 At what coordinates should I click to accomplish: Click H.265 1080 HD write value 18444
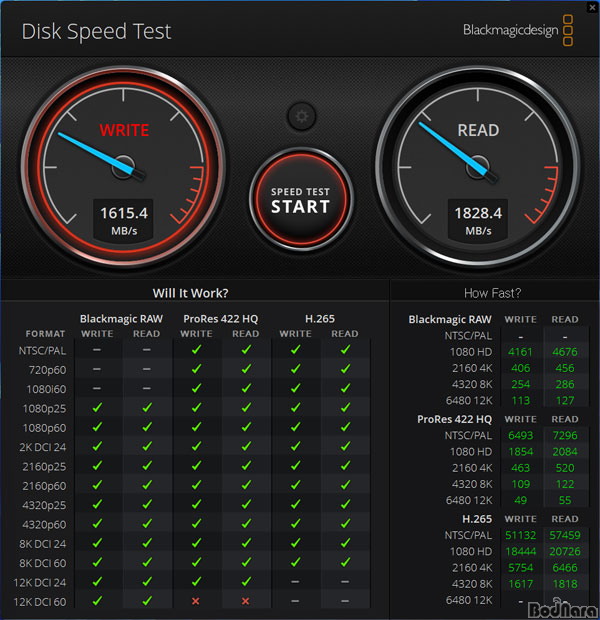click(521, 551)
